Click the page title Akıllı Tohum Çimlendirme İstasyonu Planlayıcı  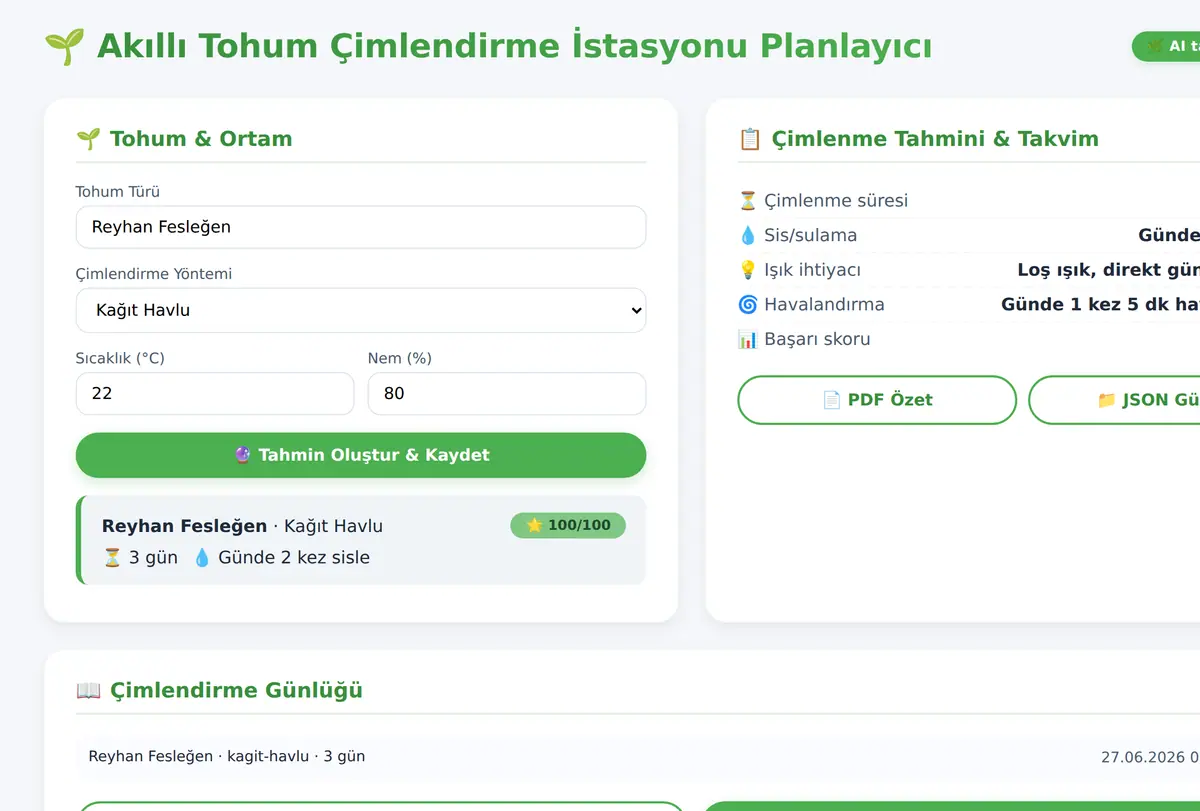[514, 47]
